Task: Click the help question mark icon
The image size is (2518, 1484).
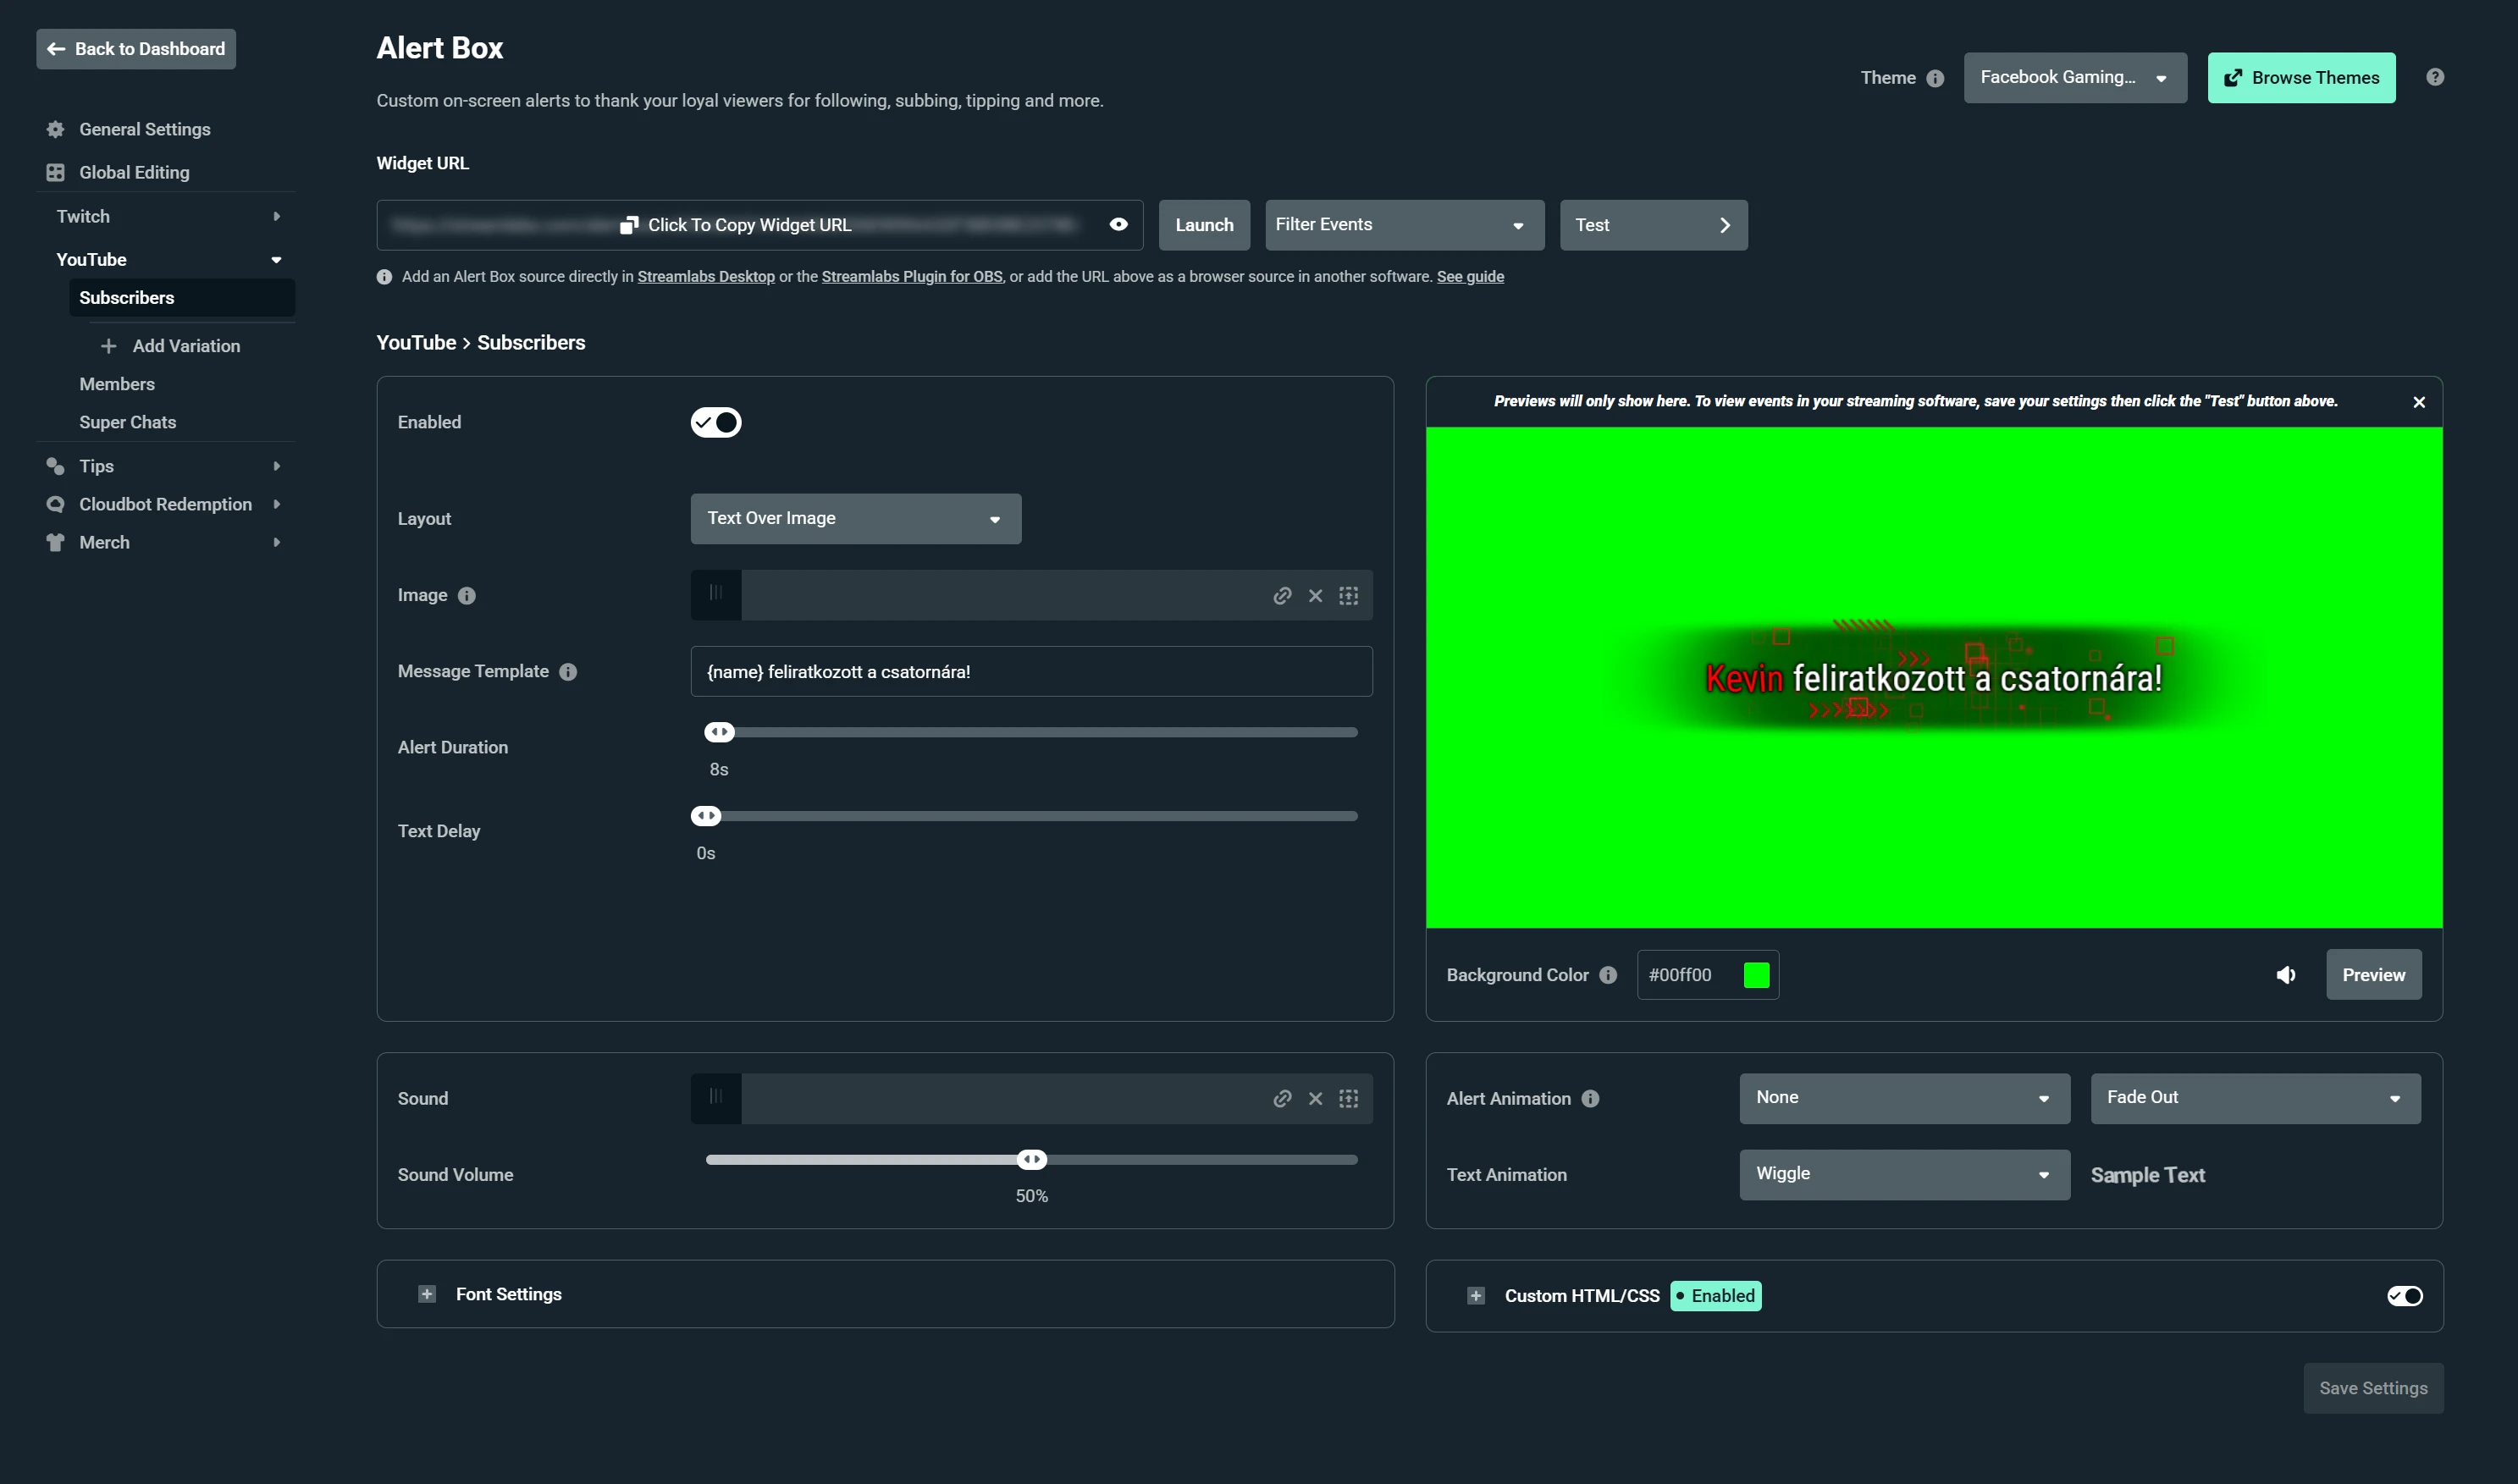Action: click(x=2435, y=77)
